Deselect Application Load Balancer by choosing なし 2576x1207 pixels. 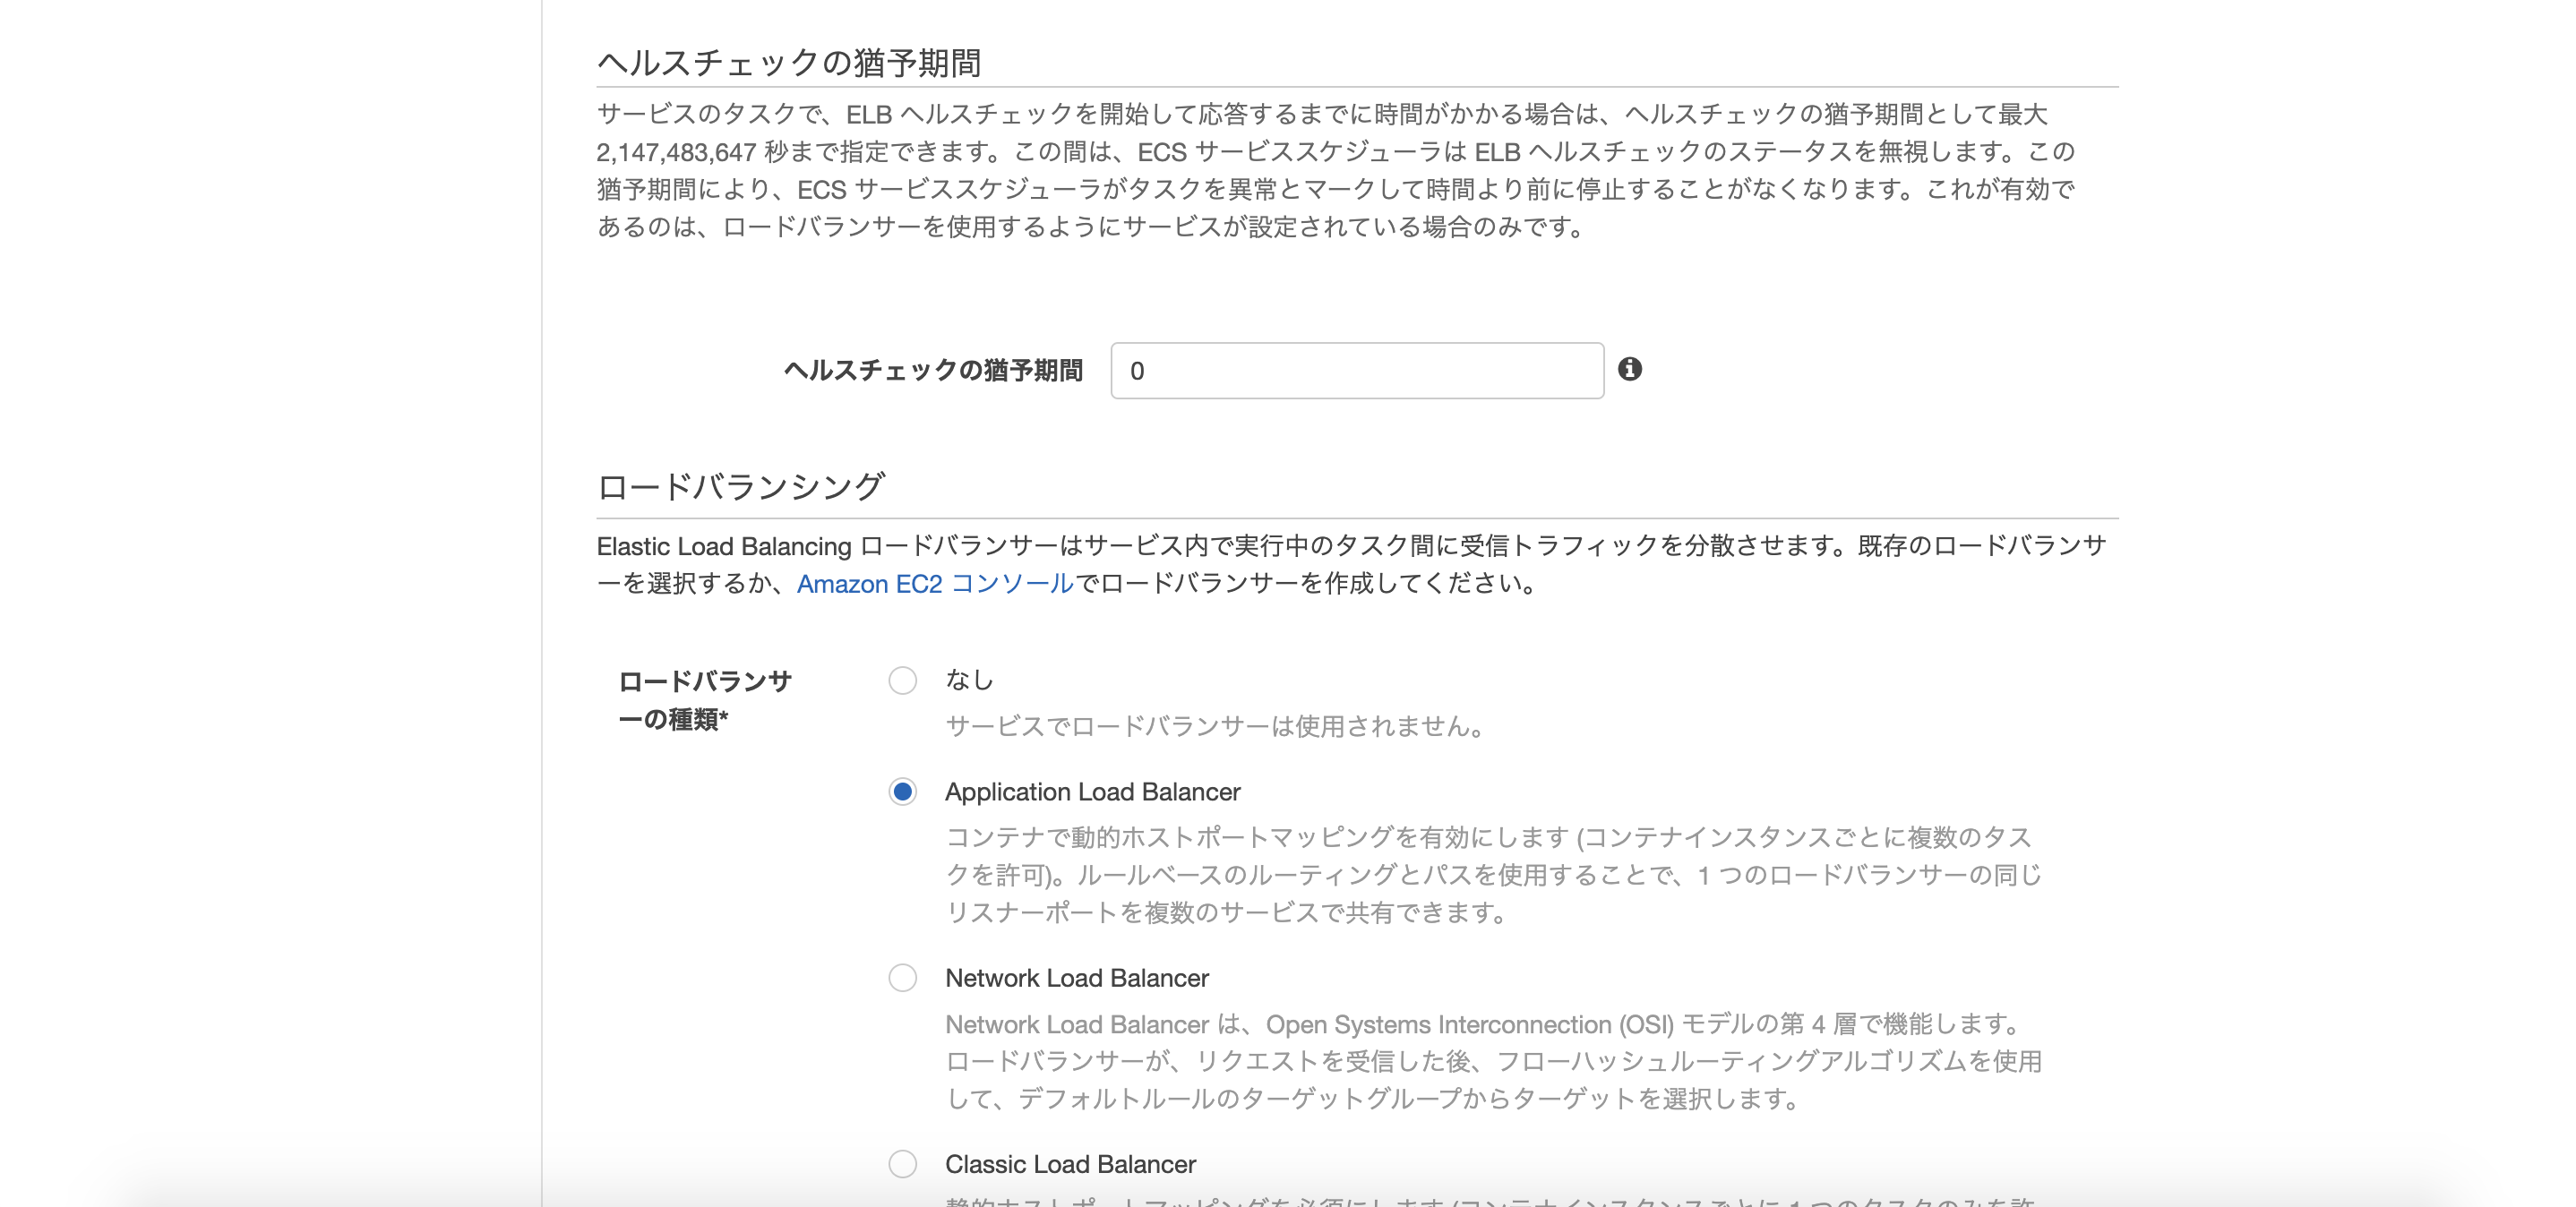click(x=903, y=680)
